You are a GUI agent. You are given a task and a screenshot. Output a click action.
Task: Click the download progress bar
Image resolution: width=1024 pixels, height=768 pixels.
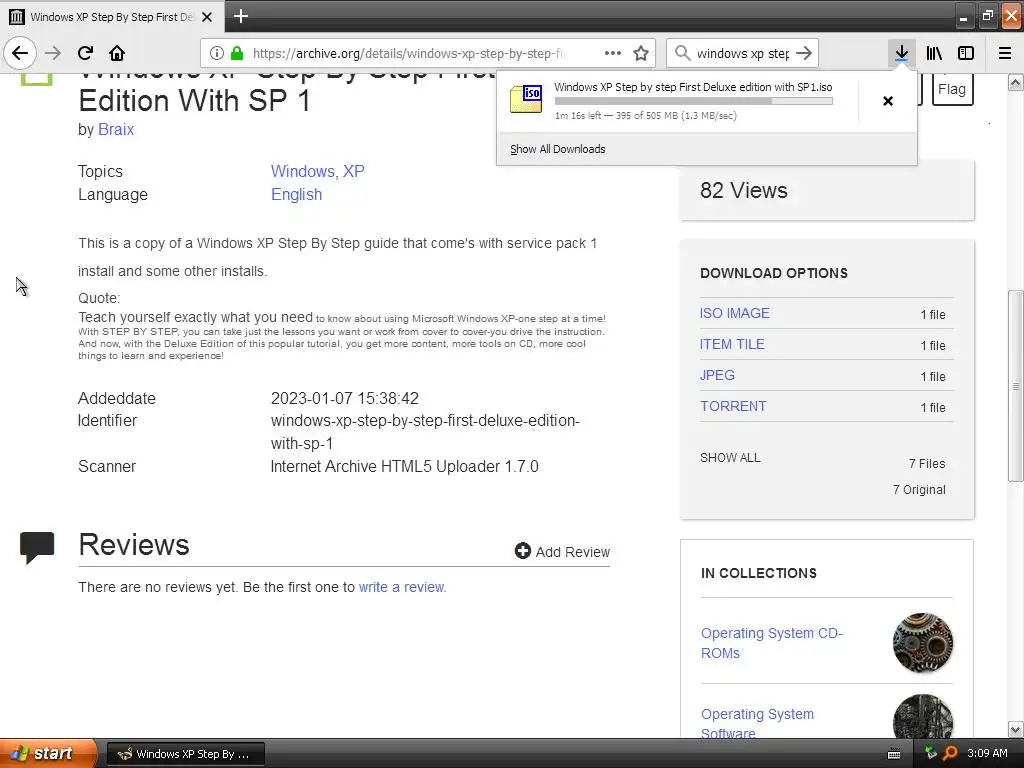tap(694, 101)
